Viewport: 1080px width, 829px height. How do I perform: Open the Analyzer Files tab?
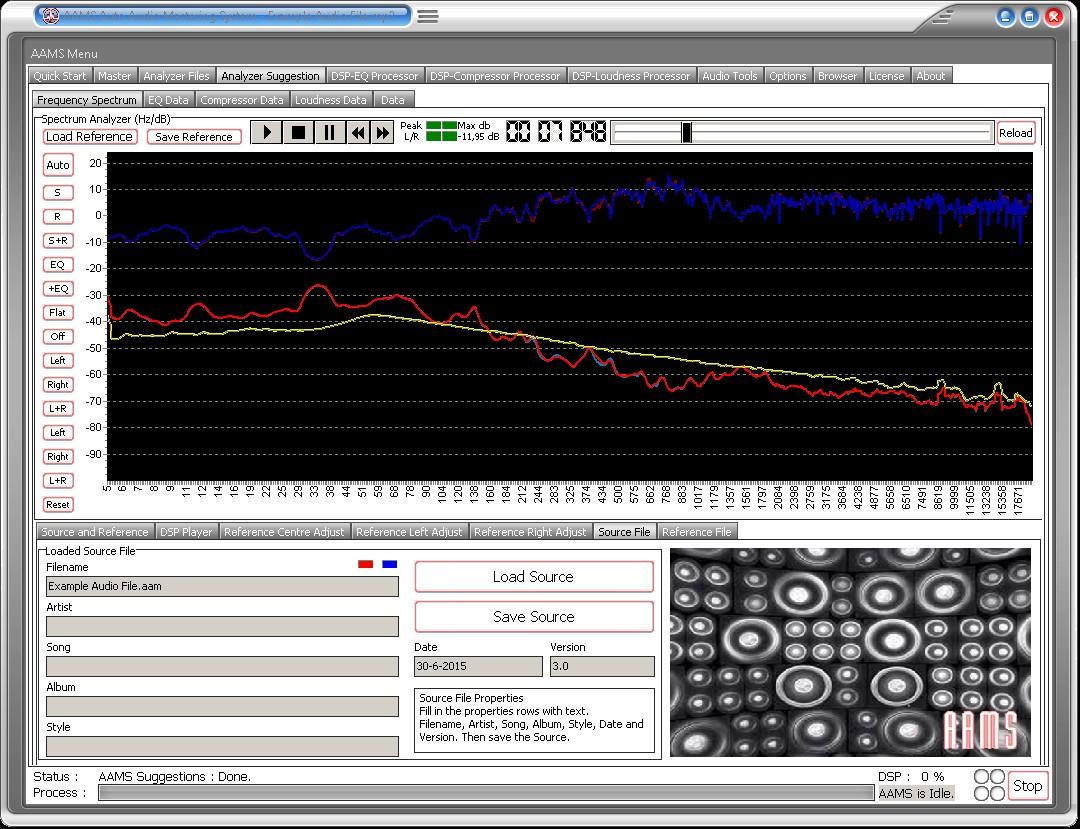coord(176,76)
